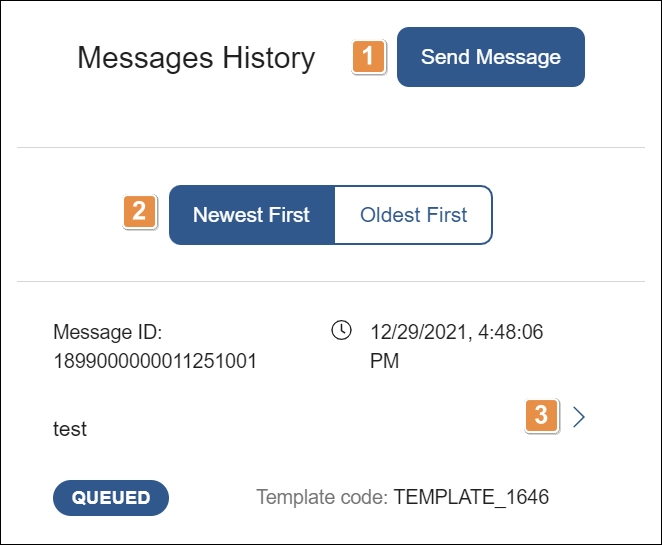Click the Messages History heading
Screen dimensions: 662x545
[196, 58]
